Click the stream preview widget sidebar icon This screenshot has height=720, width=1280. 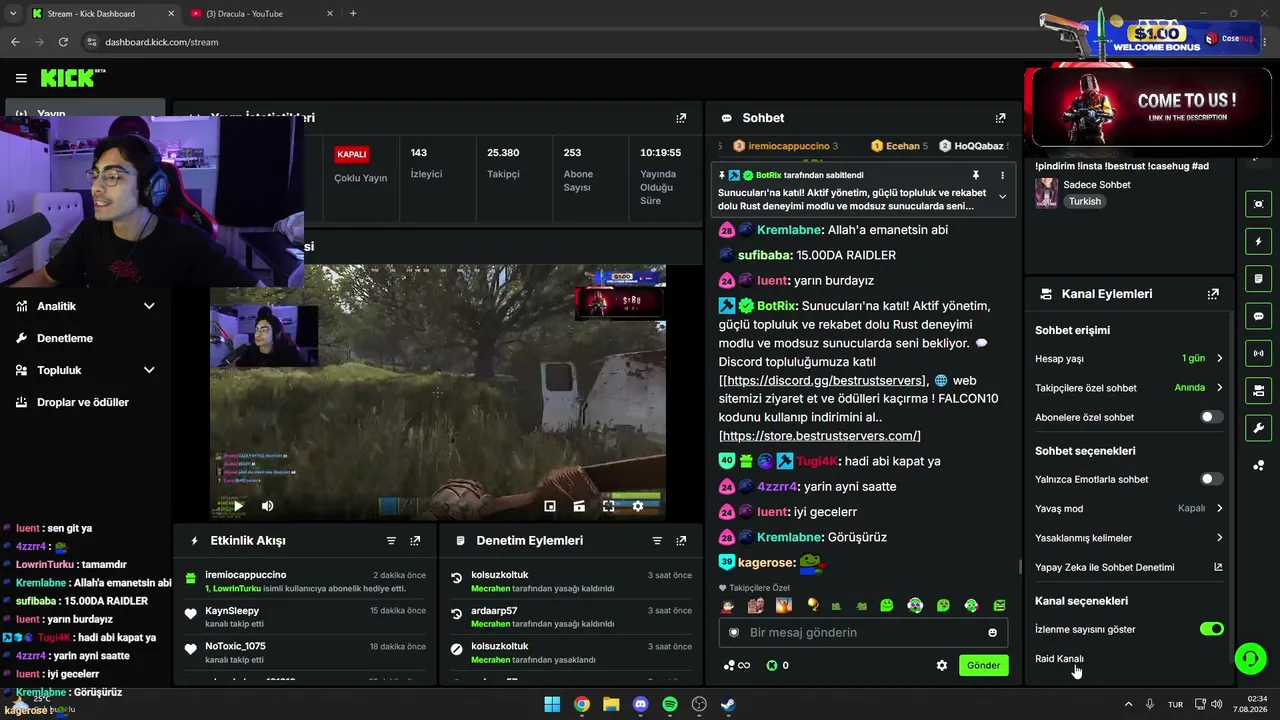[1258, 204]
